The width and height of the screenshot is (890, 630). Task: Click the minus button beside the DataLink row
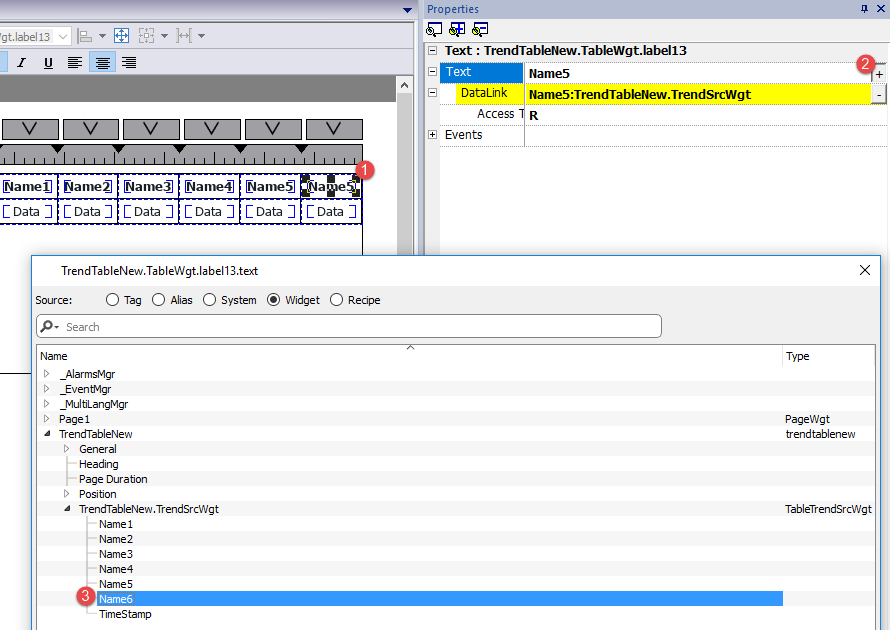[877, 94]
